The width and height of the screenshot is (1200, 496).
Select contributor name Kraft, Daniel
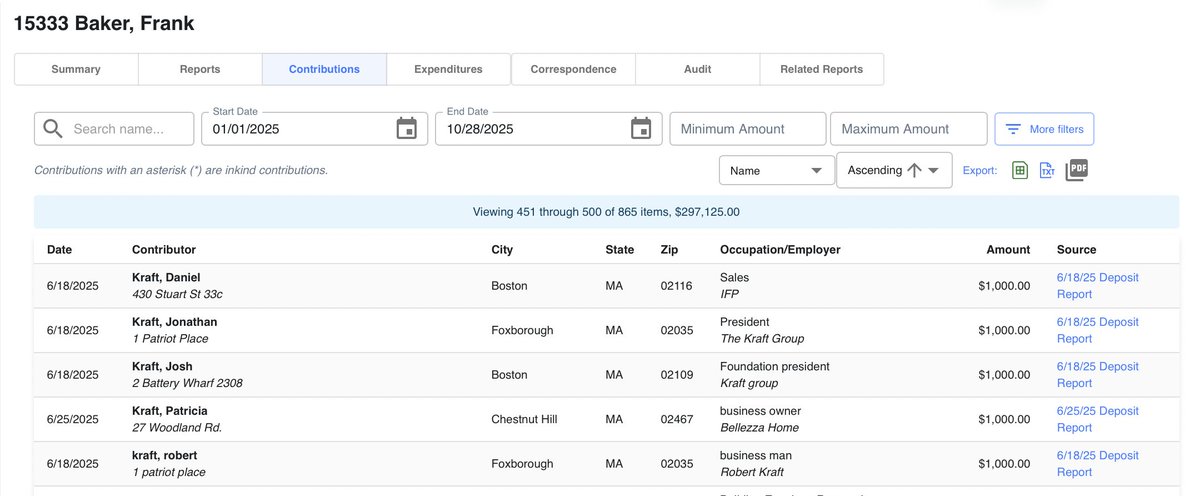click(166, 277)
